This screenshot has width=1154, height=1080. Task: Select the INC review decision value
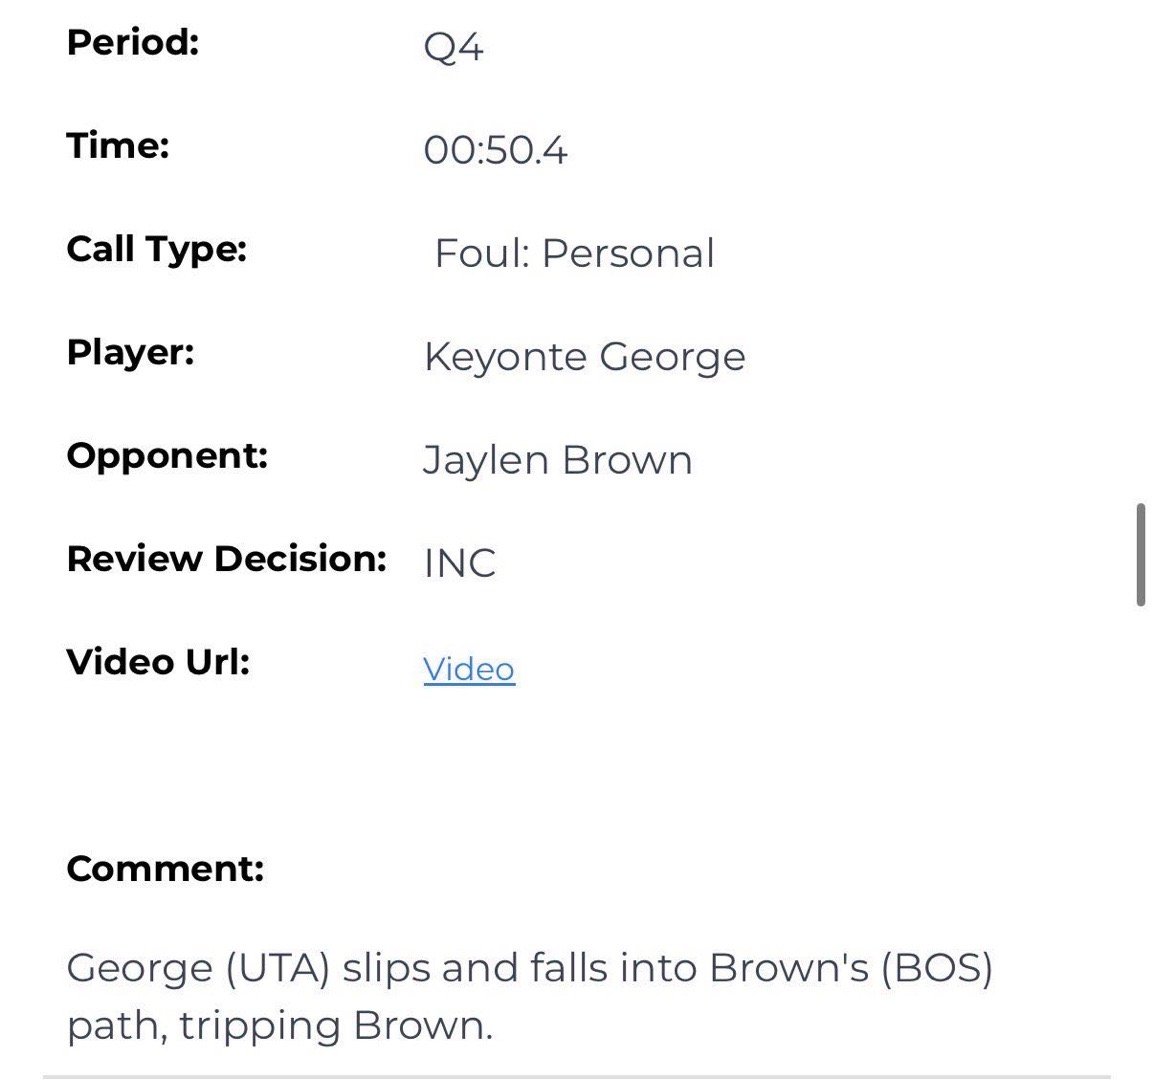(x=459, y=564)
